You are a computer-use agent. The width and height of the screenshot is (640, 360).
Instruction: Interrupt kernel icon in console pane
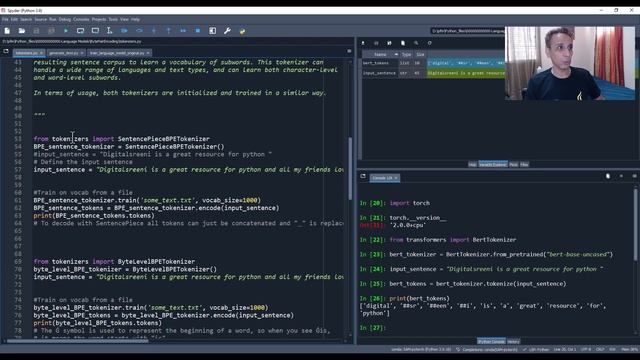[621, 176]
